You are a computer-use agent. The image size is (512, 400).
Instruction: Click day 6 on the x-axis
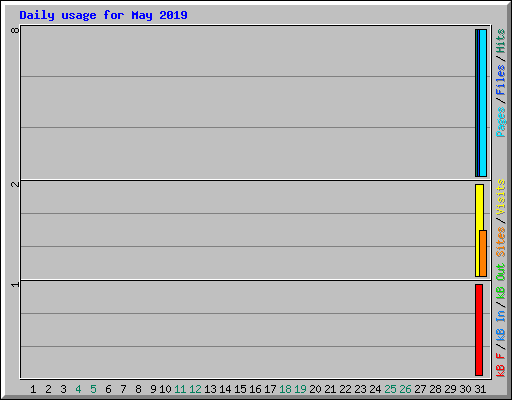[x=108, y=389]
